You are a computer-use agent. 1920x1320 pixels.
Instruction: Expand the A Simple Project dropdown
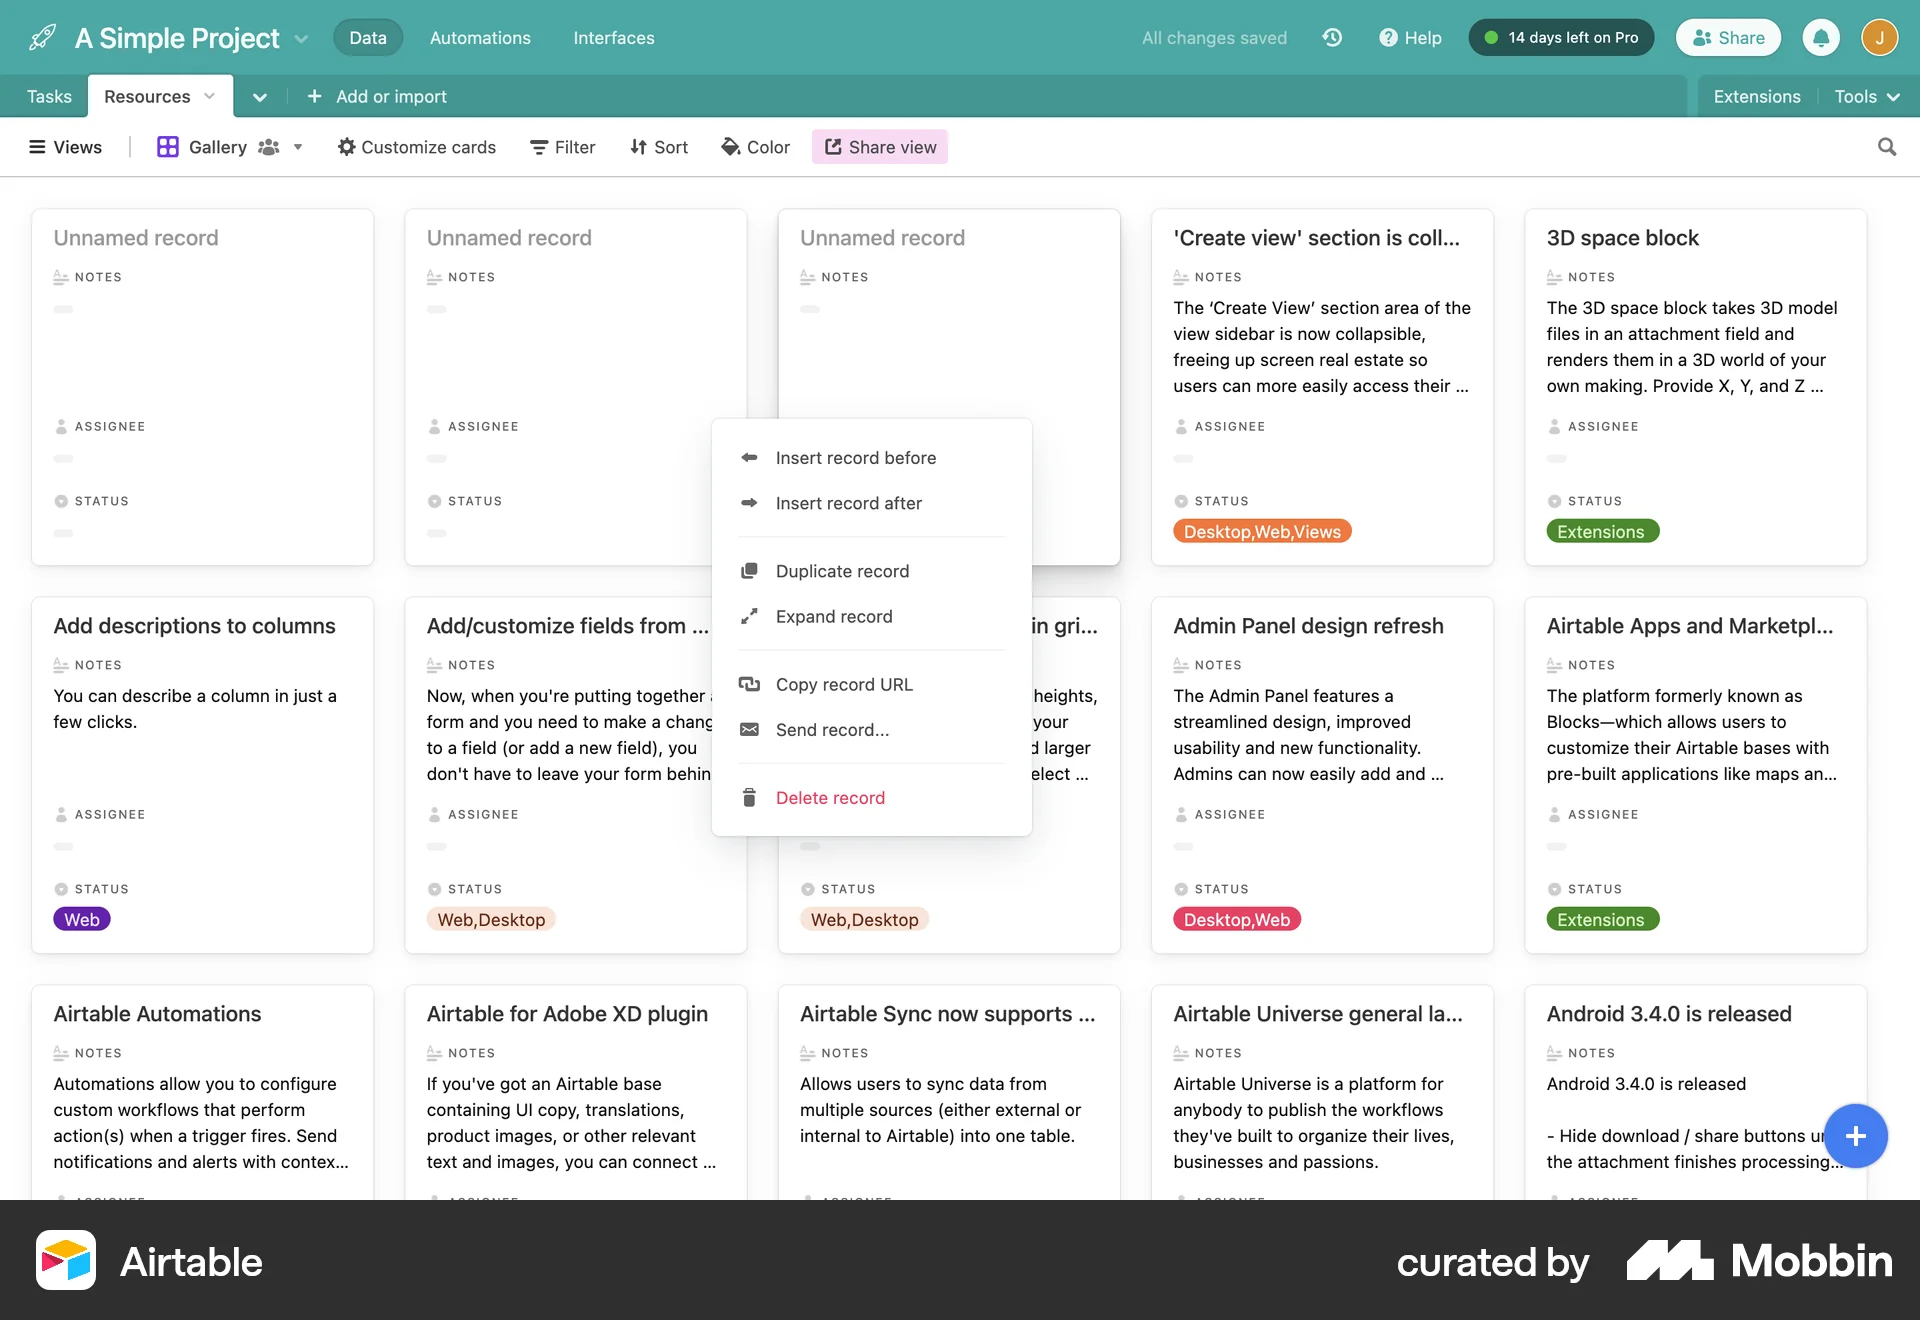click(301, 38)
